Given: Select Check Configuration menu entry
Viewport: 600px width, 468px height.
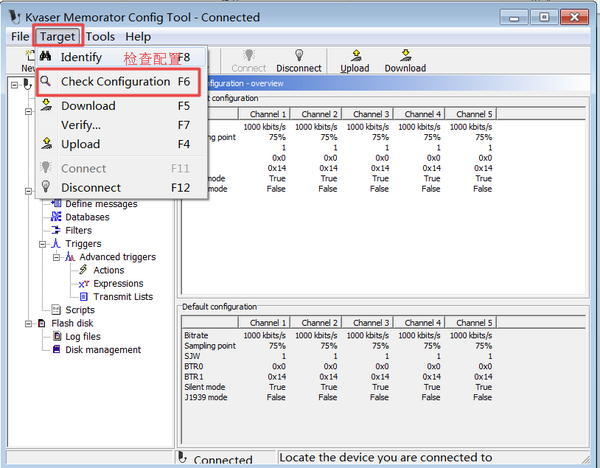Looking at the screenshot, I should (122, 82).
